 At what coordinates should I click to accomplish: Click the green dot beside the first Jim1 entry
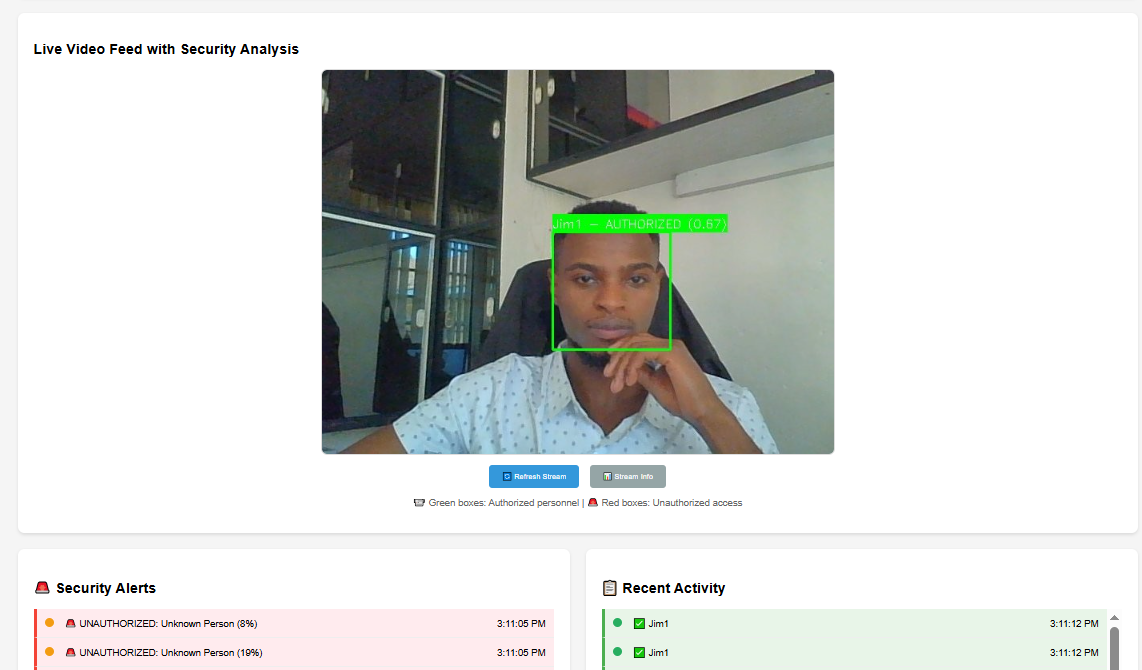[x=618, y=623]
